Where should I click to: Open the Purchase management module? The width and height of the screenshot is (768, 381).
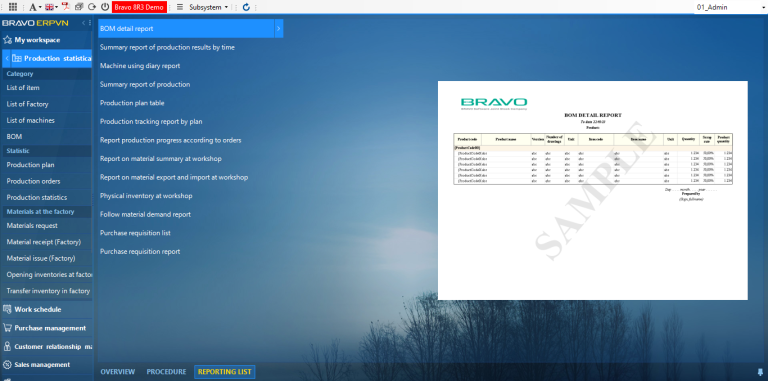click(50, 328)
